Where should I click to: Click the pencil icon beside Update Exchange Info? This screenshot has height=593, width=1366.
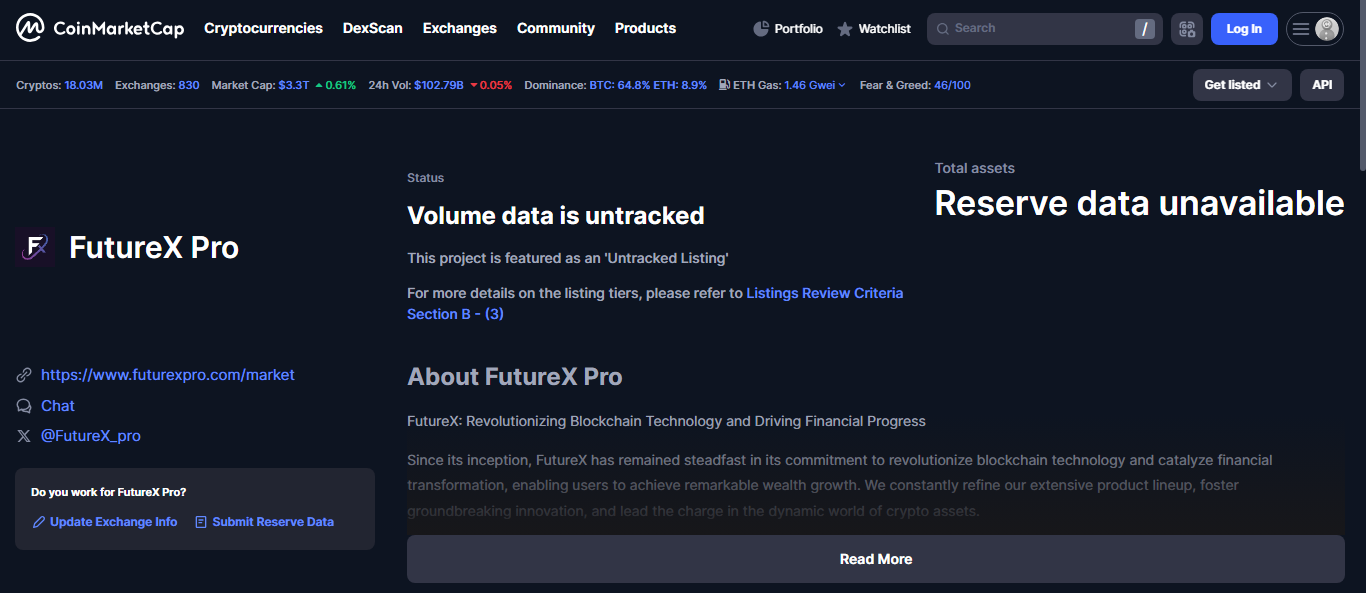pyautogui.click(x=38, y=522)
